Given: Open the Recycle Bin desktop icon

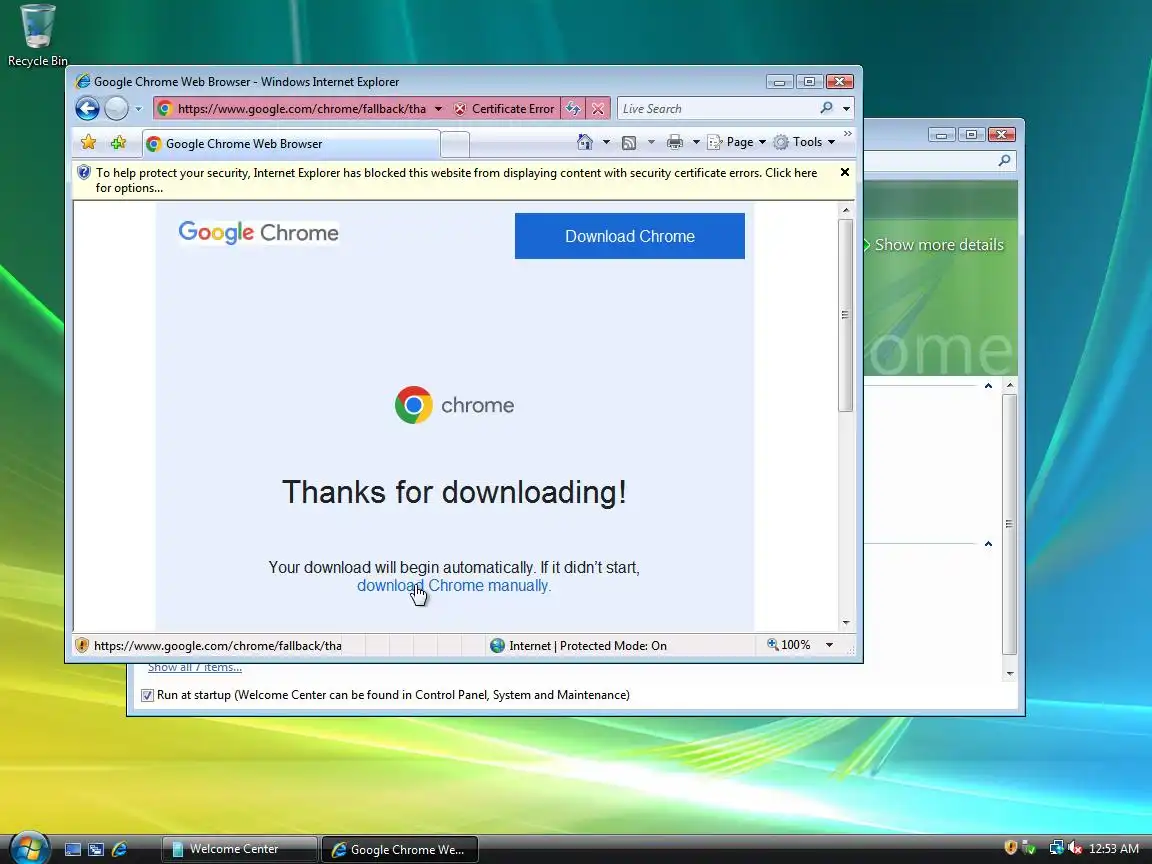Looking at the screenshot, I should click(37, 35).
